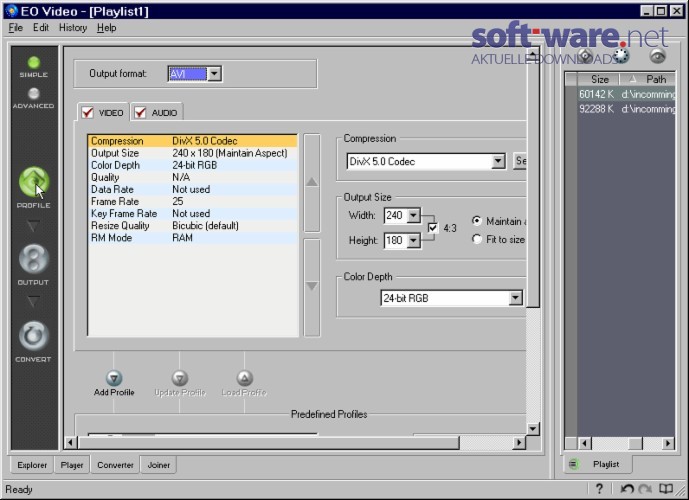Screen dimensions: 689x500
Task: Click the film reel icon
Action: pos(621,56)
